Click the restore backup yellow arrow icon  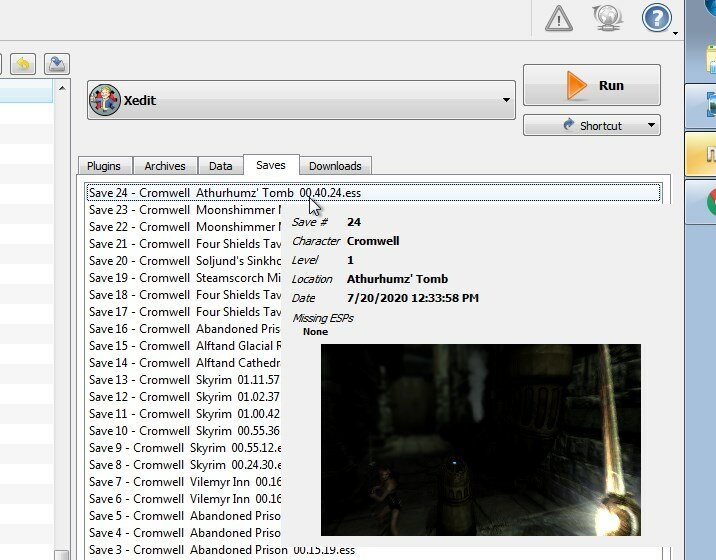[x=23, y=64]
